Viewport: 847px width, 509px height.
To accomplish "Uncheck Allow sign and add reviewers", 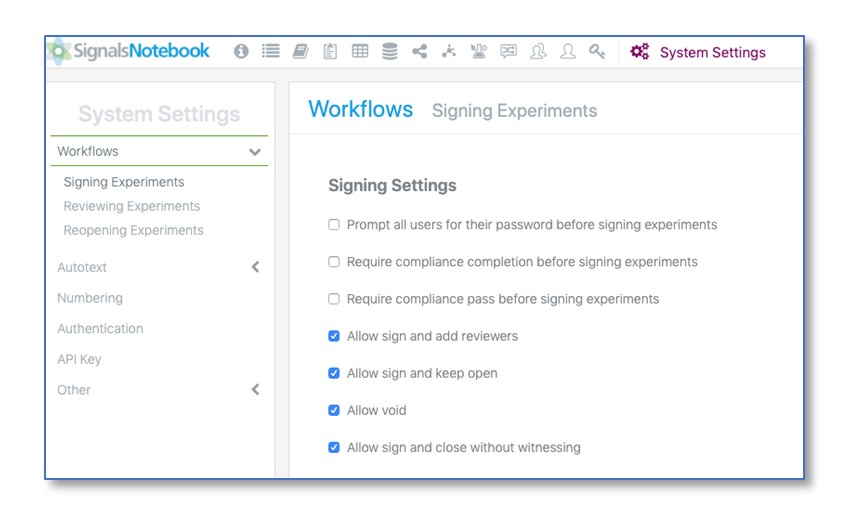I will click(334, 336).
